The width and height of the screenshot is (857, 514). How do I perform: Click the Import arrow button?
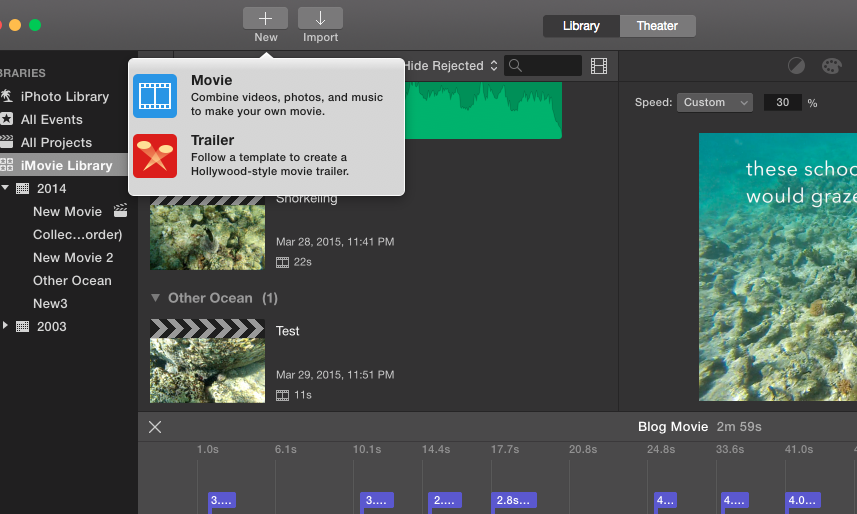click(320, 18)
